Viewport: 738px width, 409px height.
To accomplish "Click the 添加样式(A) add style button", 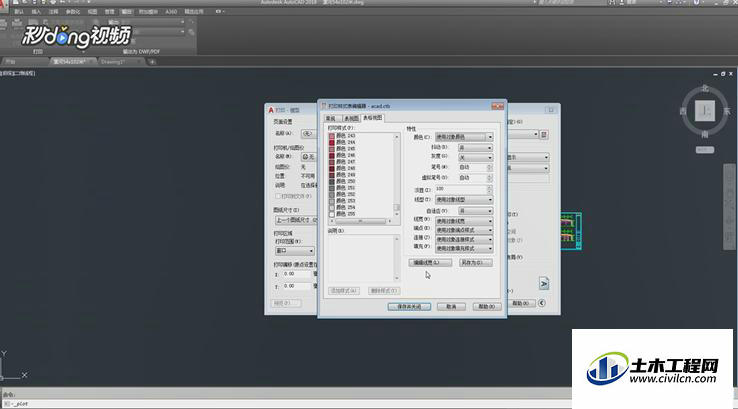I will (344, 291).
